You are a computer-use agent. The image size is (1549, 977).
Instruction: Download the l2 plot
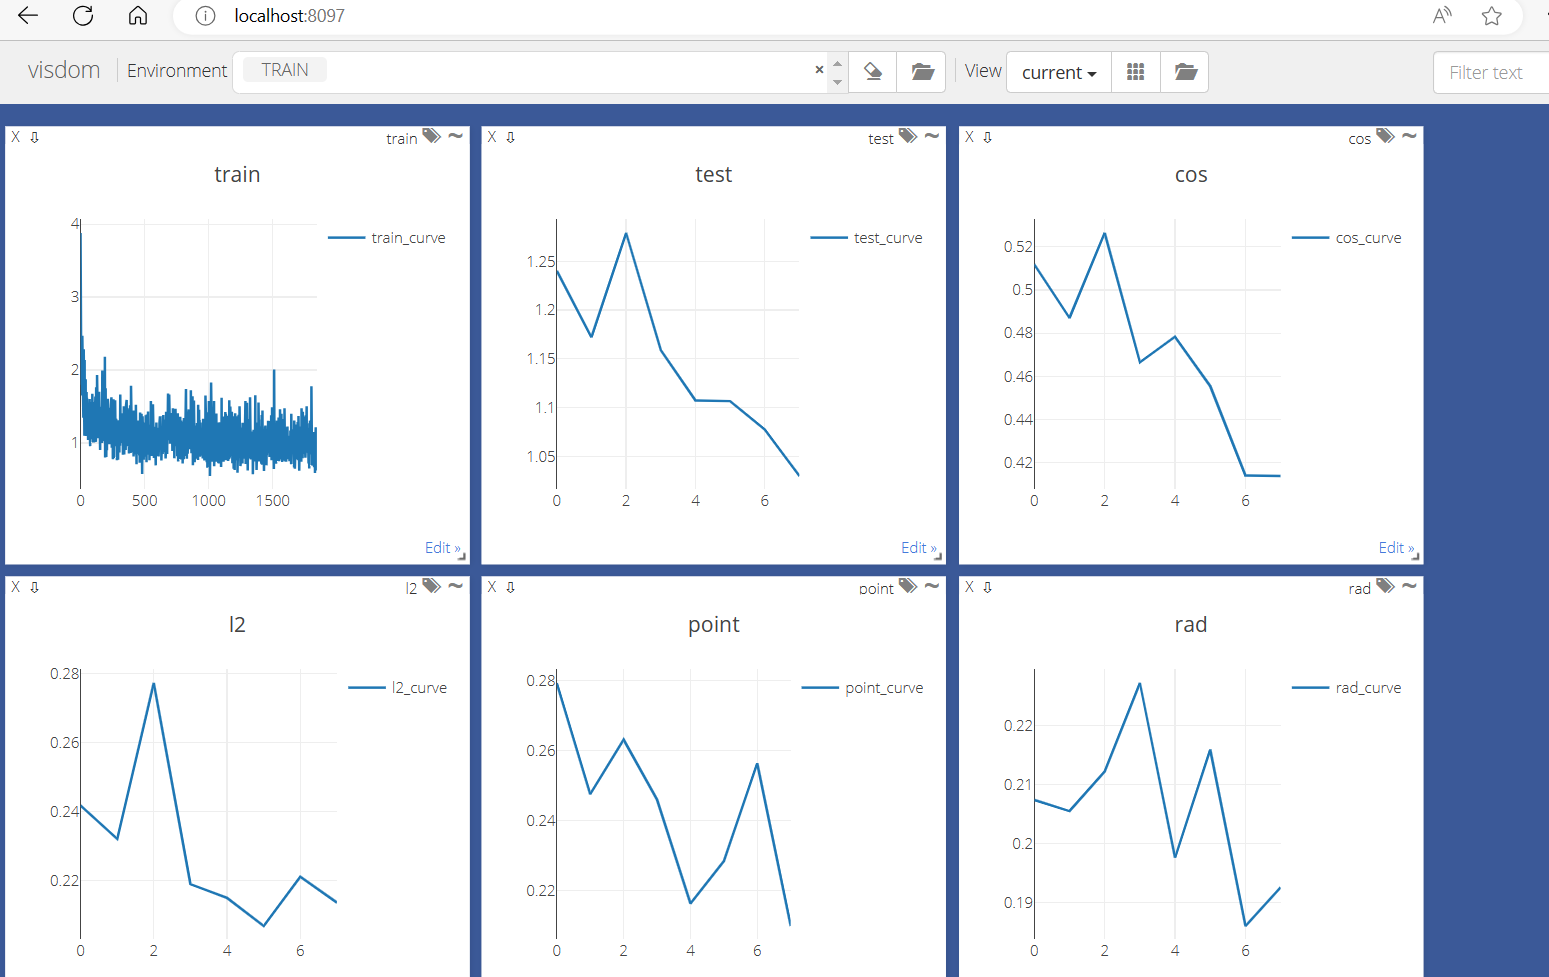tap(34, 587)
